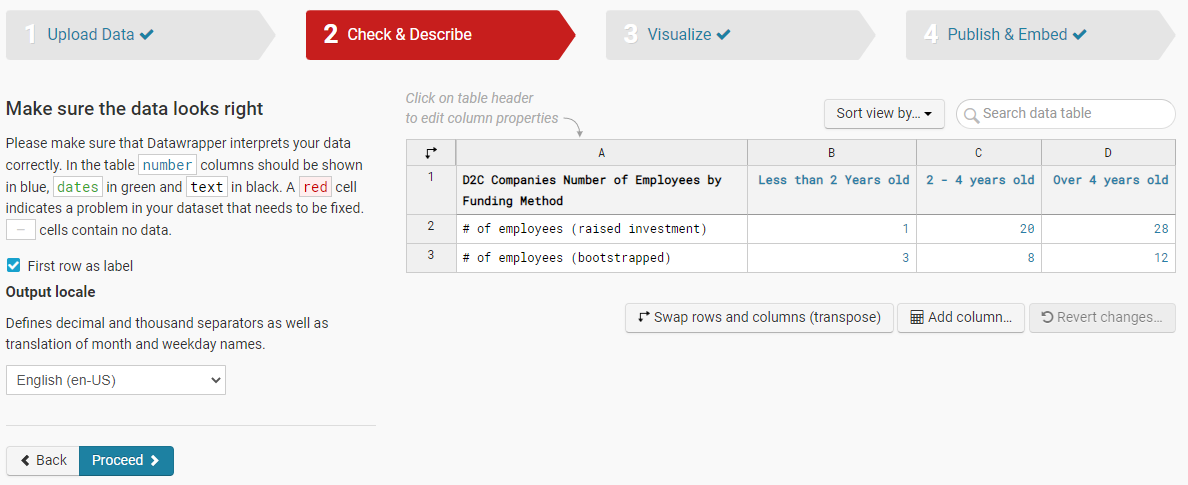The image size is (1188, 485).
Task: Click the 'Over 4 years old' cell
Action: (x=1108, y=190)
